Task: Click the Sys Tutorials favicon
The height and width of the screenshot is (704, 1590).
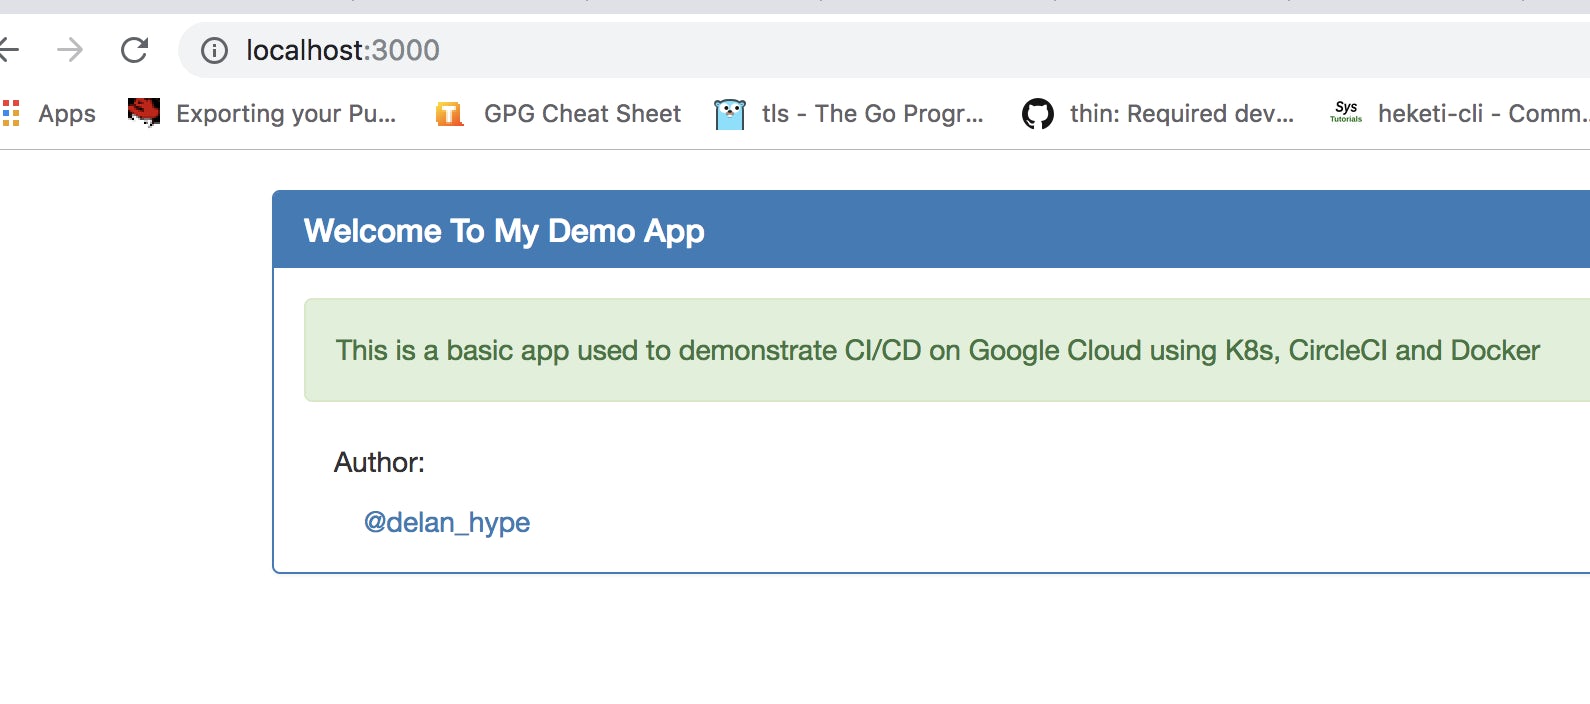Action: coord(1346,113)
